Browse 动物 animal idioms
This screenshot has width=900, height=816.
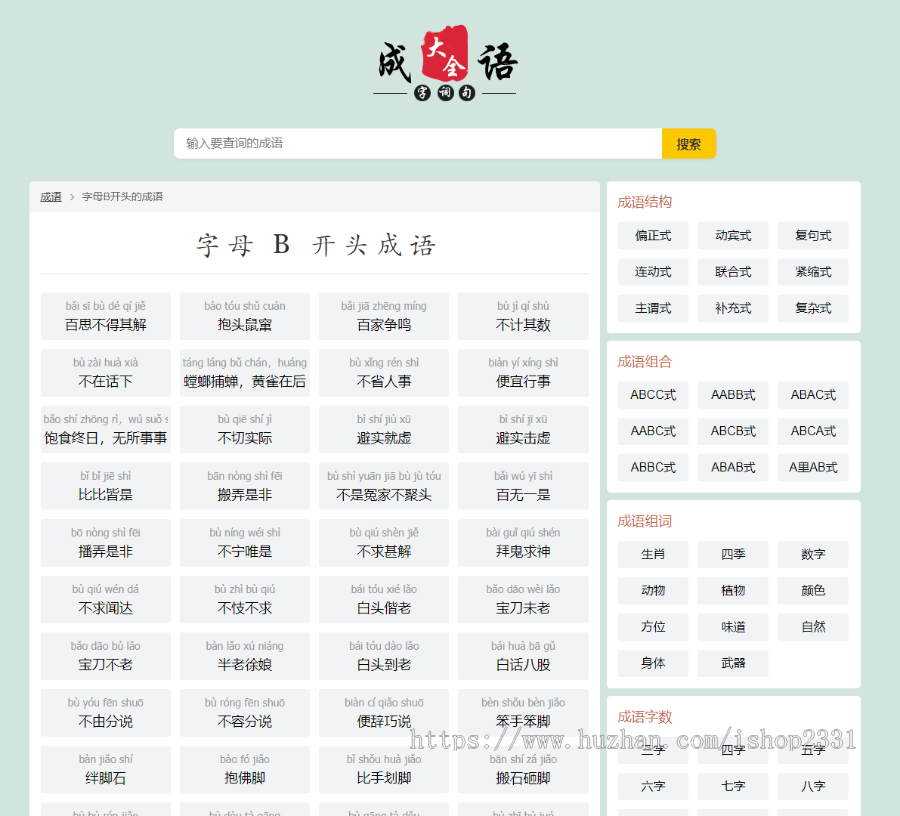click(653, 590)
